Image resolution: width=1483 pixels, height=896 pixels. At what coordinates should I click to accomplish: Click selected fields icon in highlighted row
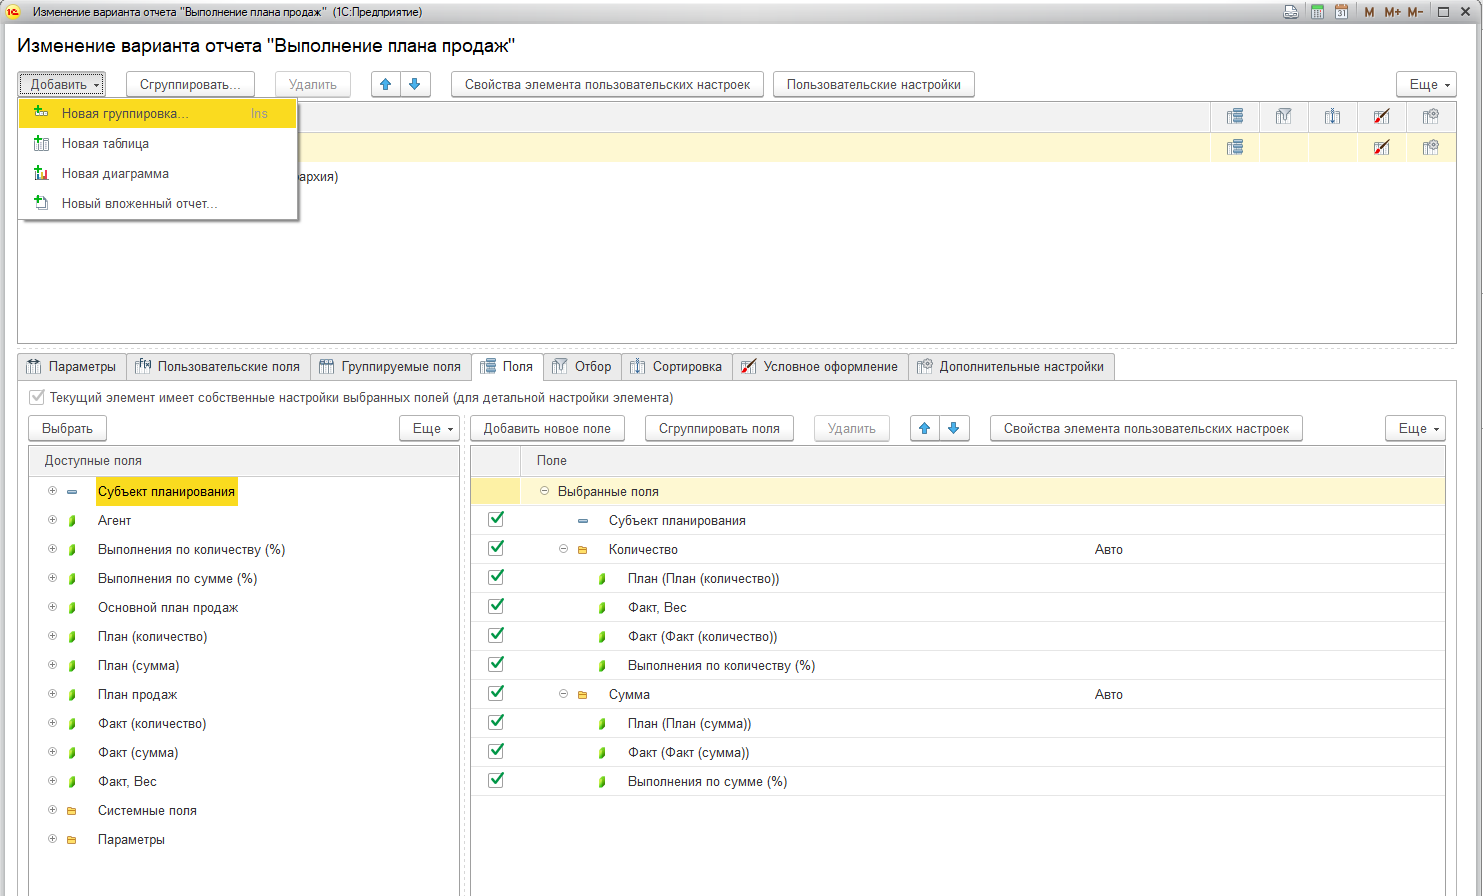pos(1235,147)
